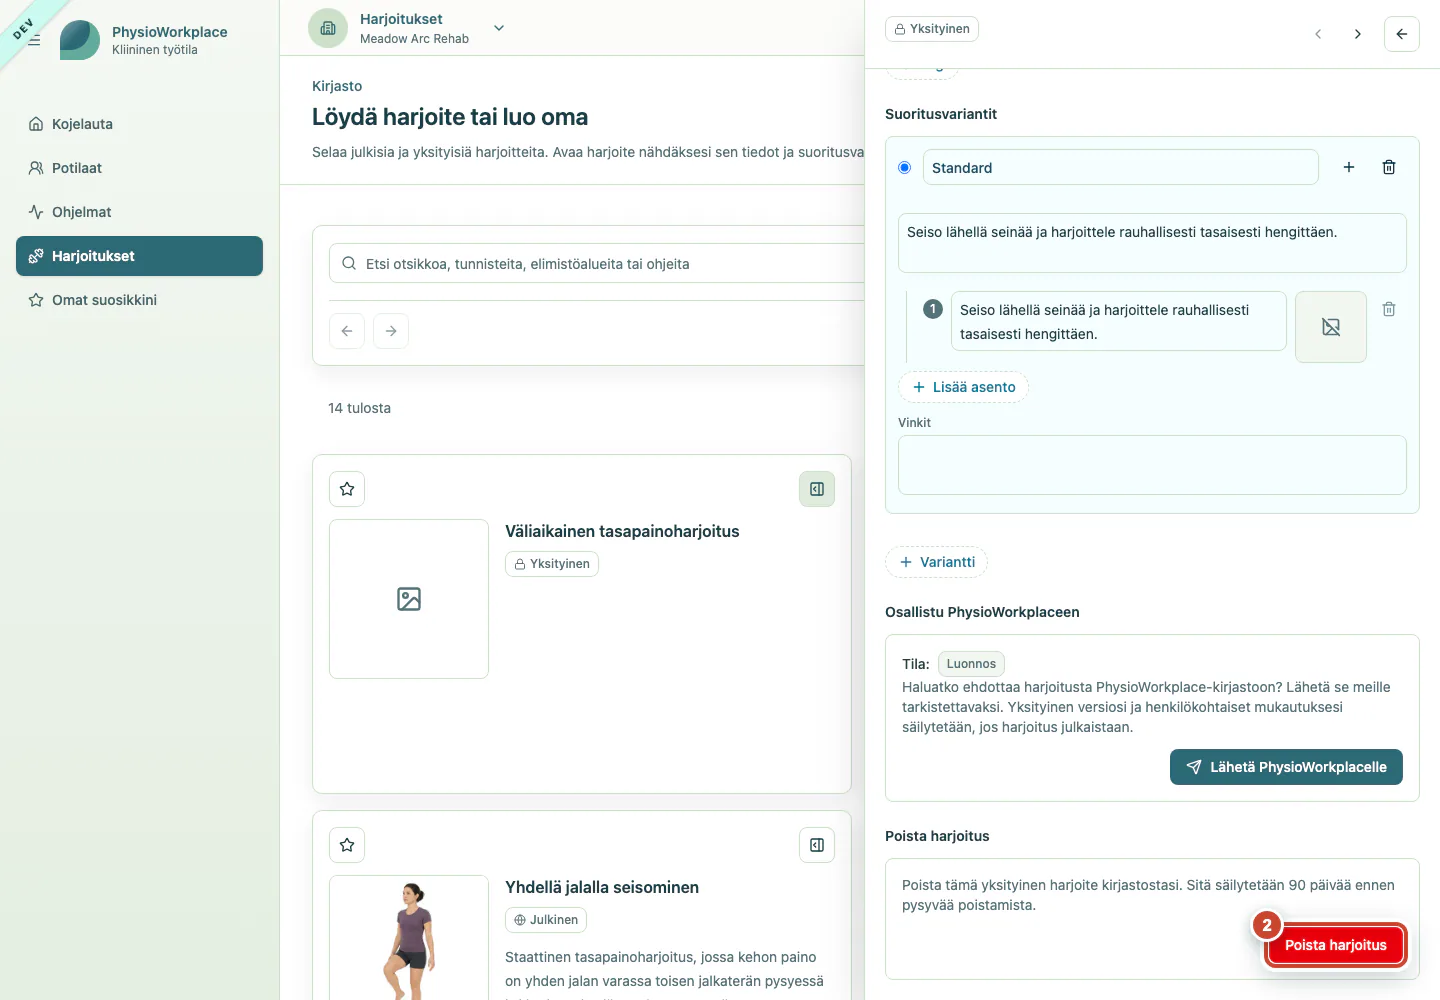Click the Lisää asento button
The width and height of the screenshot is (1440, 1000).
[x=964, y=387]
